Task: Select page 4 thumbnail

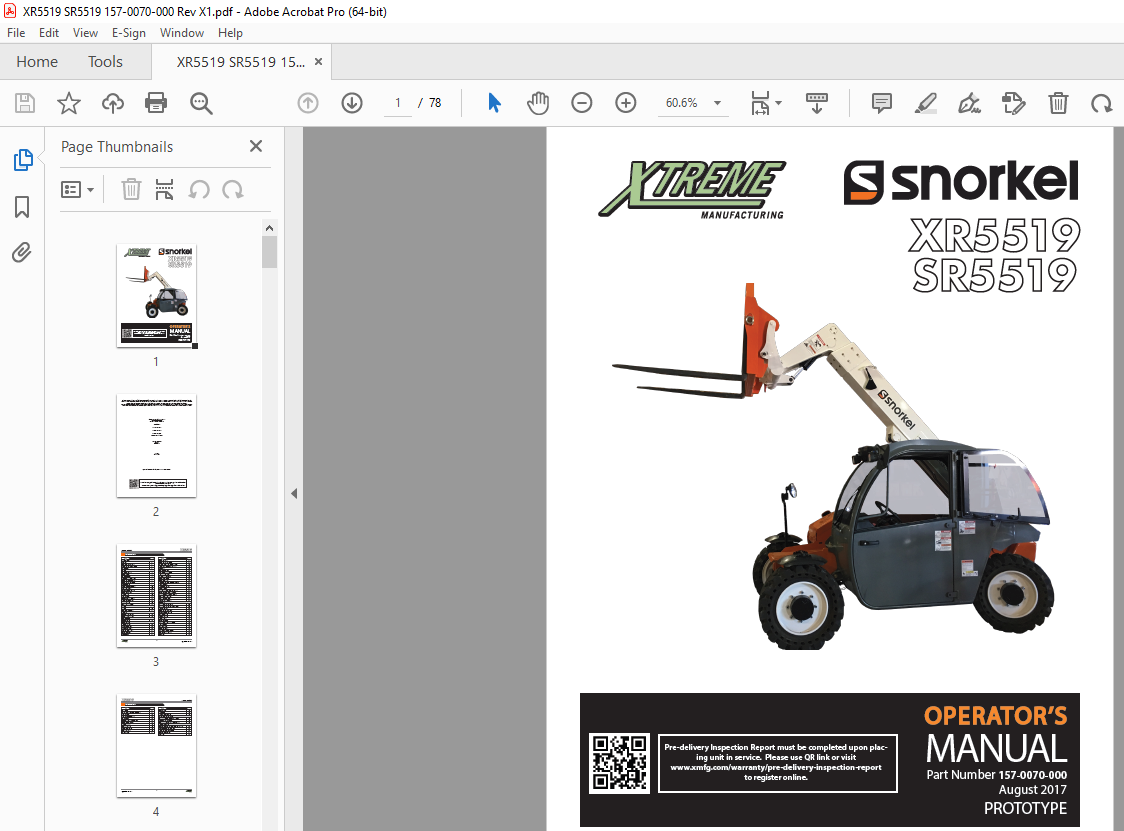Action: (x=156, y=746)
